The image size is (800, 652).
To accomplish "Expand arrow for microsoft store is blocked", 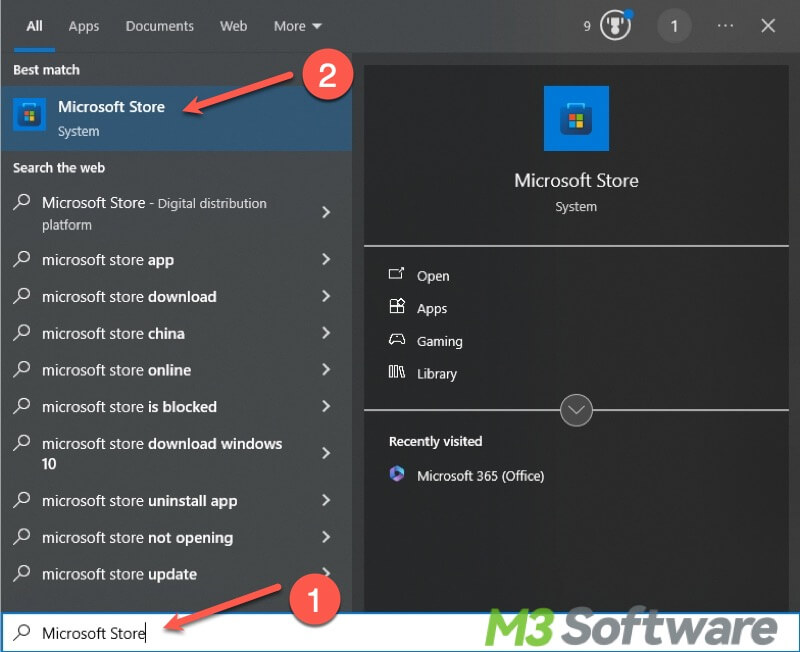I will 326,406.
